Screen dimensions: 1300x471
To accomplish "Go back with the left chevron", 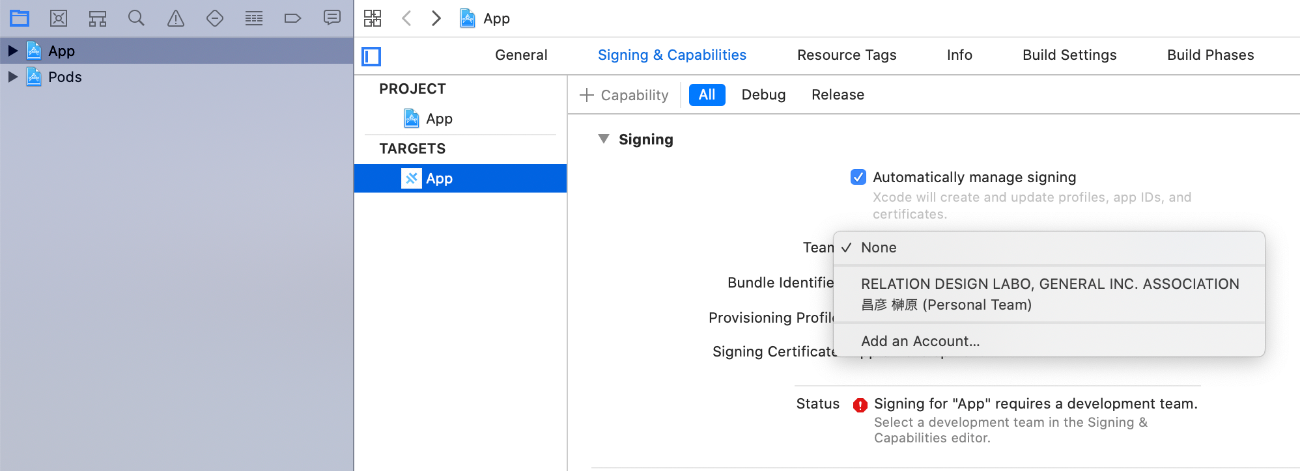I will [x=405, y=18].
